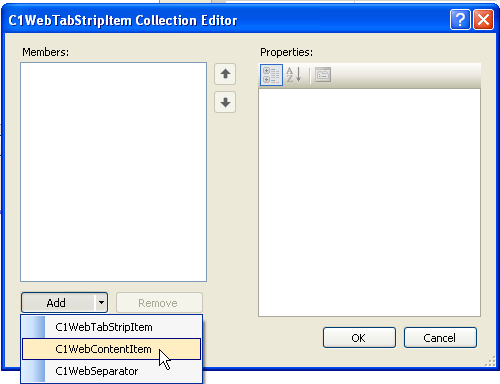The width and height of the screenshot is (500, 384).
Task: Sort properties alphabetically
Action: click(294, 75)
